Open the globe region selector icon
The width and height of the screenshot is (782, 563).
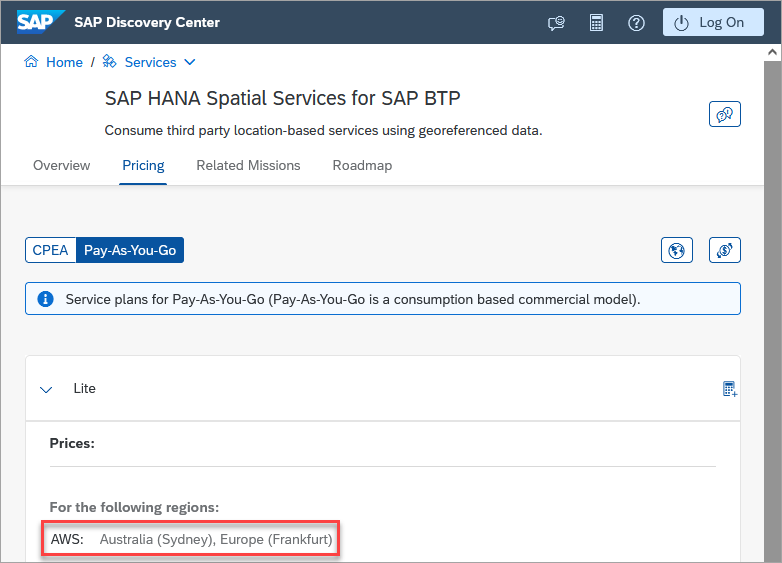(x=676, y=250)
